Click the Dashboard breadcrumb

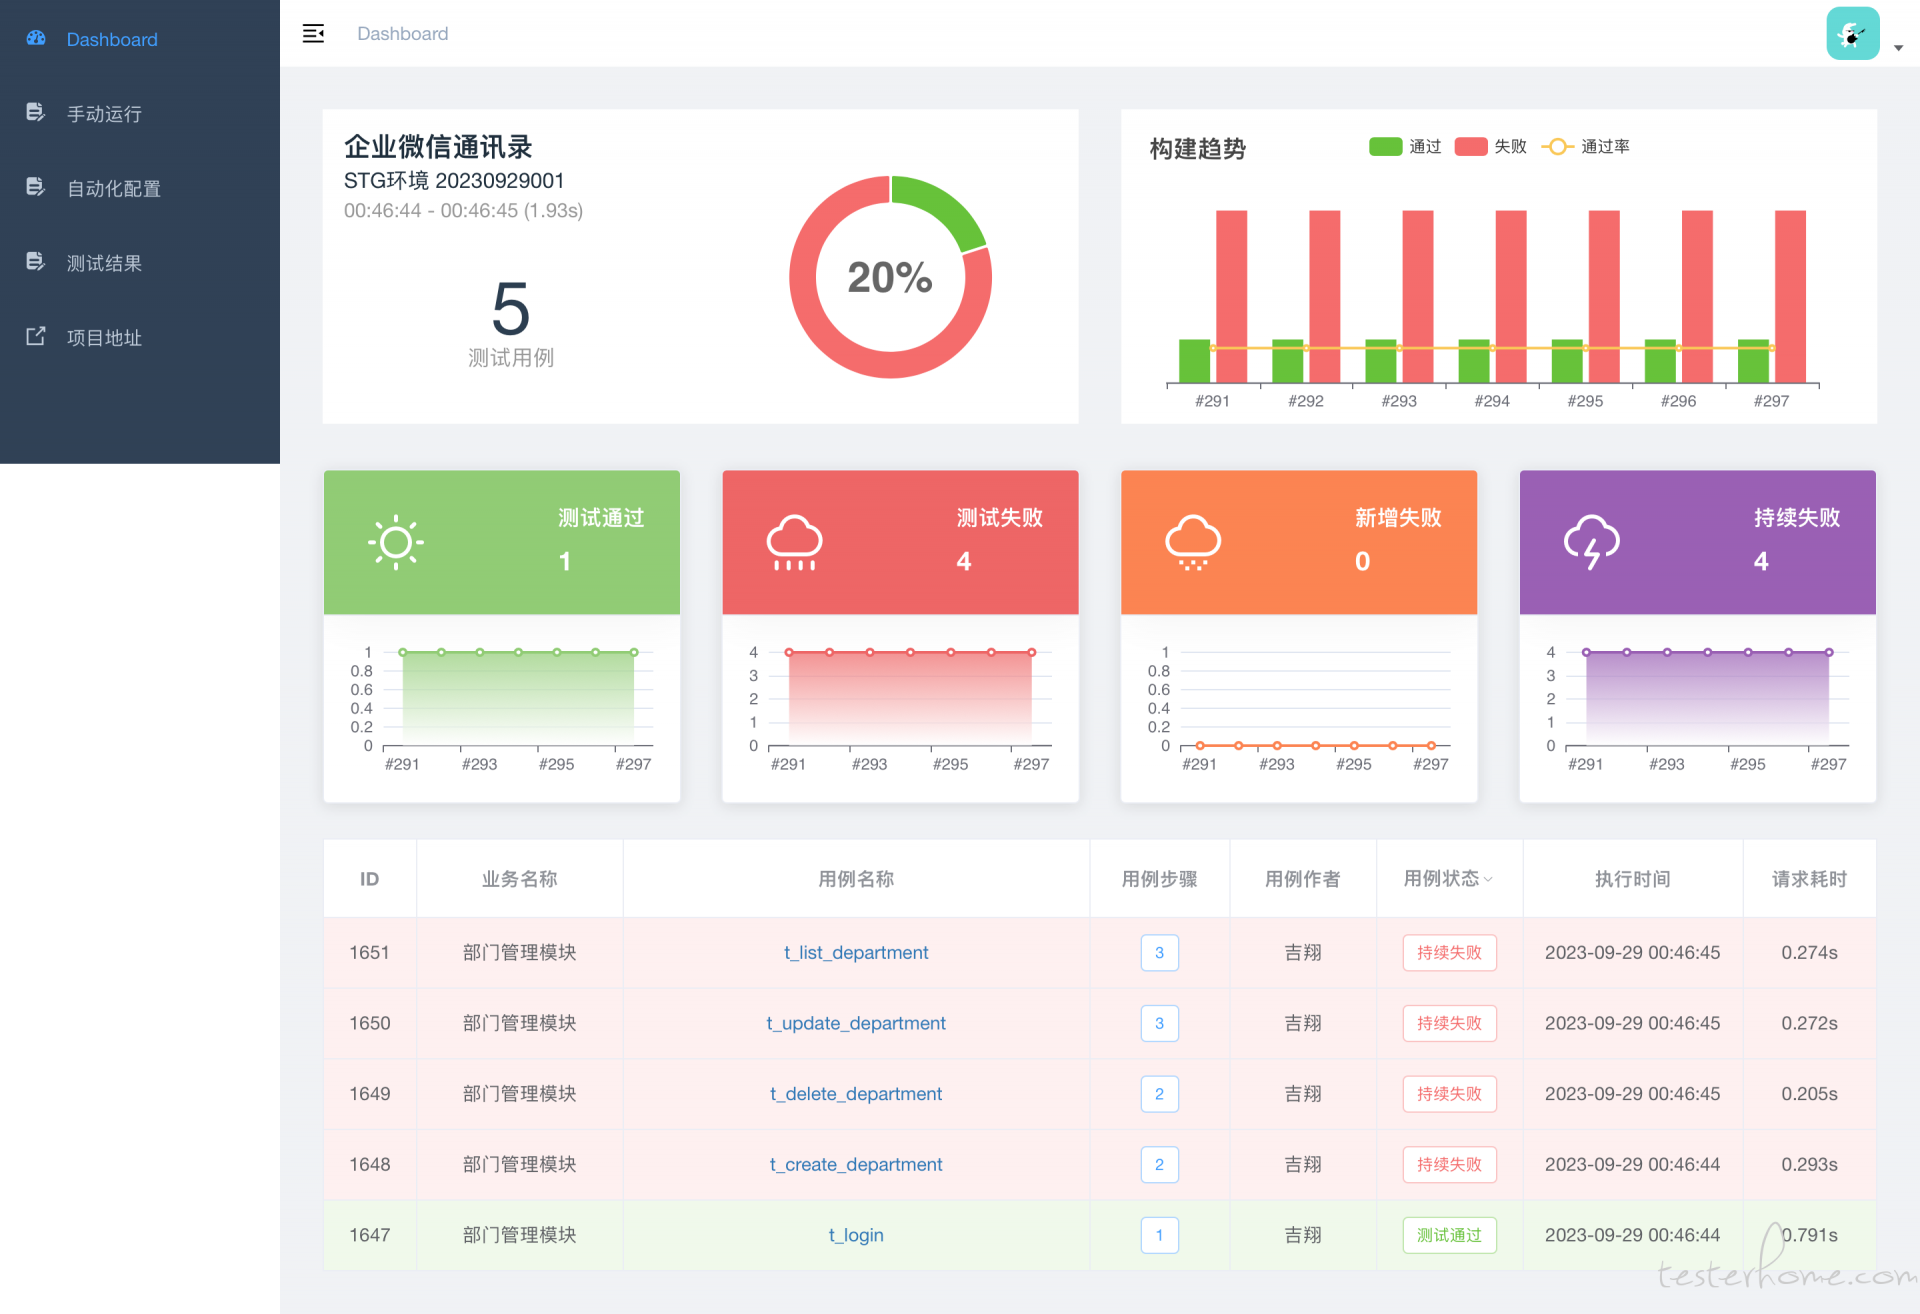coord(403,34)
